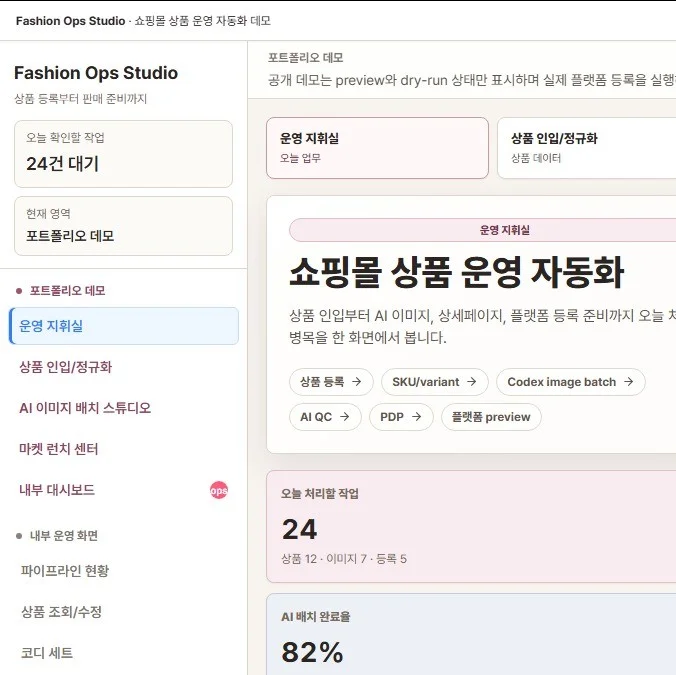Image resolution: width=676 pixels, height=675 pixels.
Task: Open 파이프라인 현황 sidebar item
Action: click(124, 571)
